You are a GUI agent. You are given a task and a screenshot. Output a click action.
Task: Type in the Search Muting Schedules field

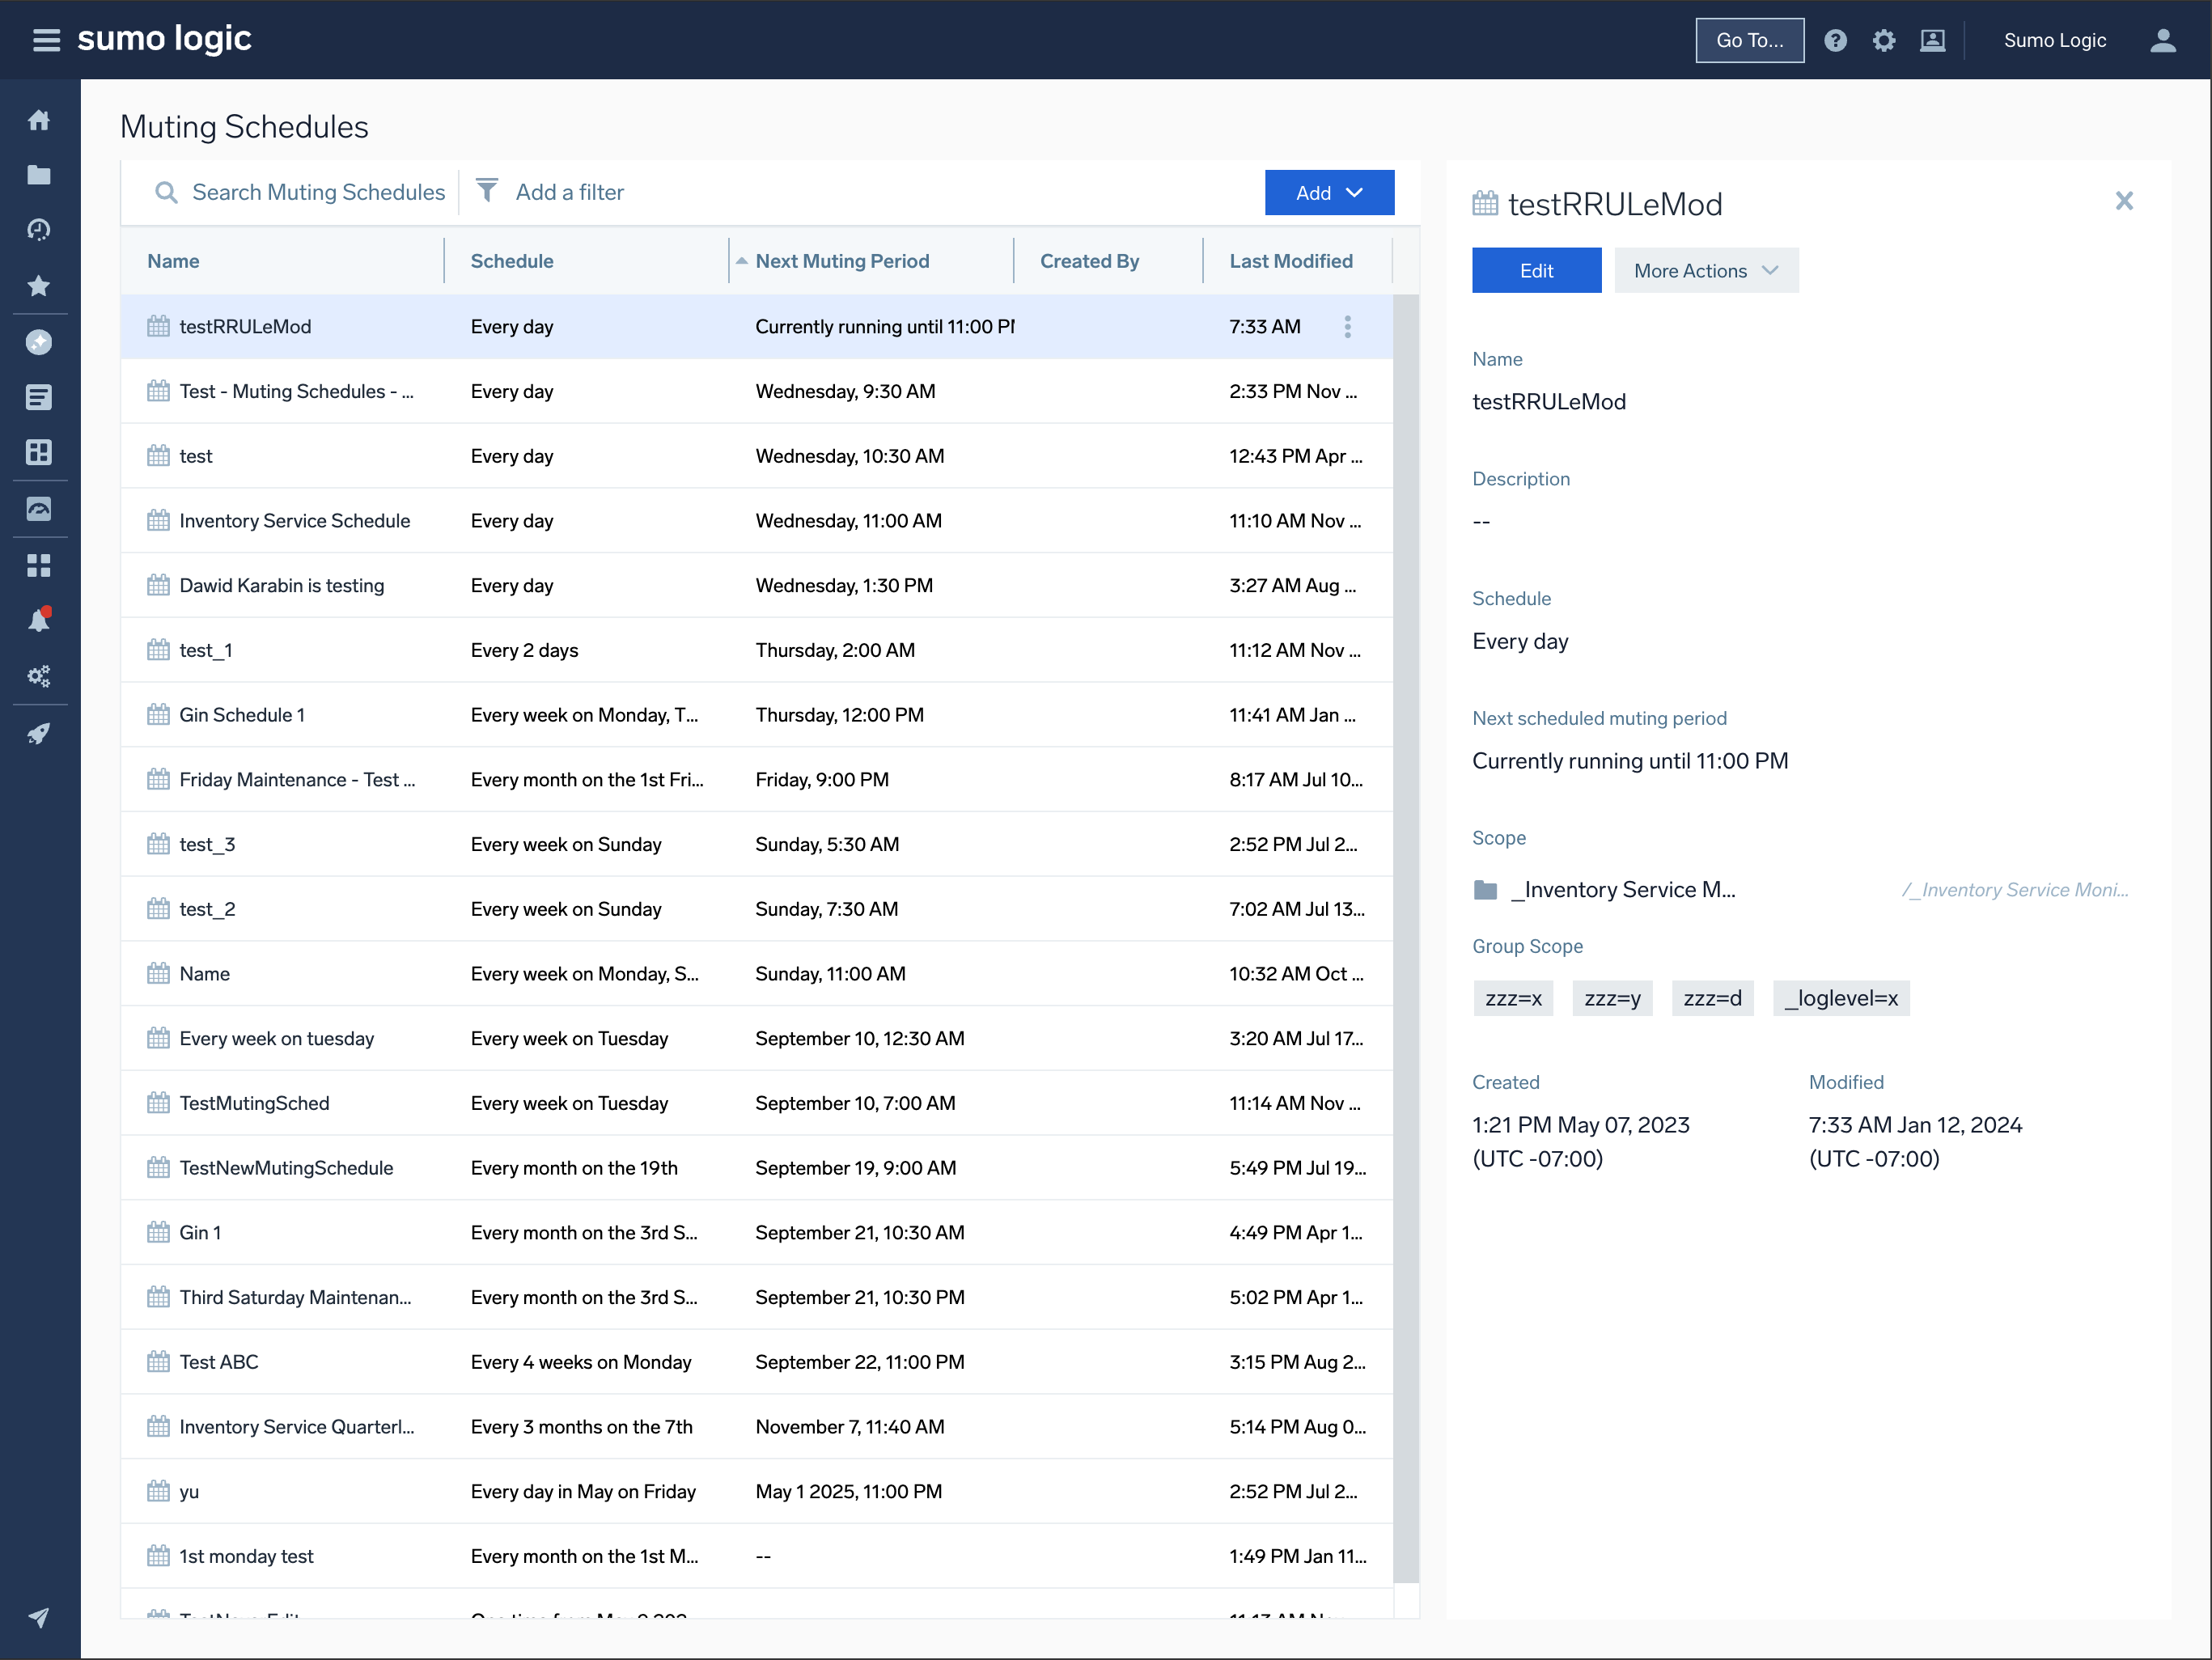pos(318,192)
